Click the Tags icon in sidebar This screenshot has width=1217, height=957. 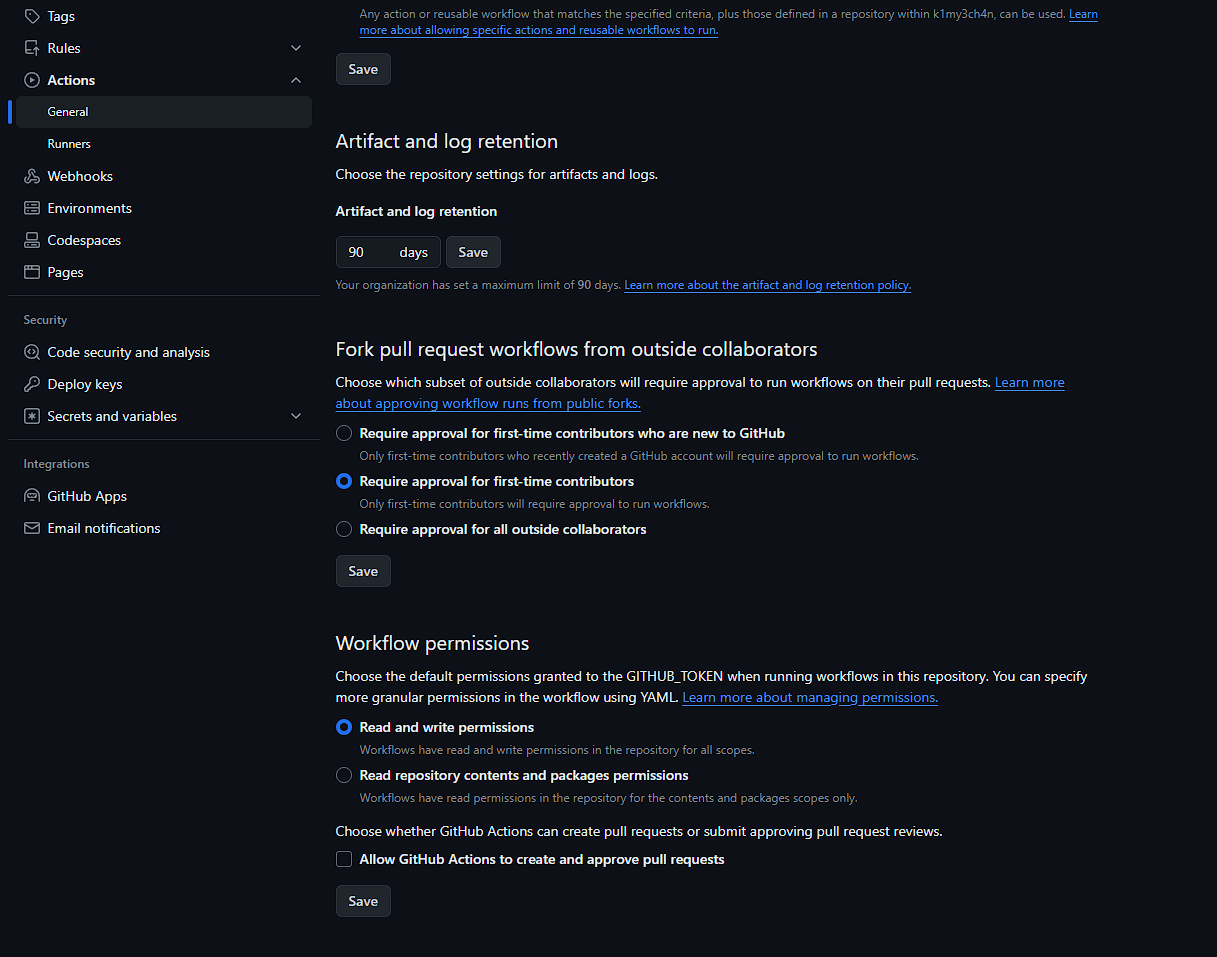(x=32, y=16)
